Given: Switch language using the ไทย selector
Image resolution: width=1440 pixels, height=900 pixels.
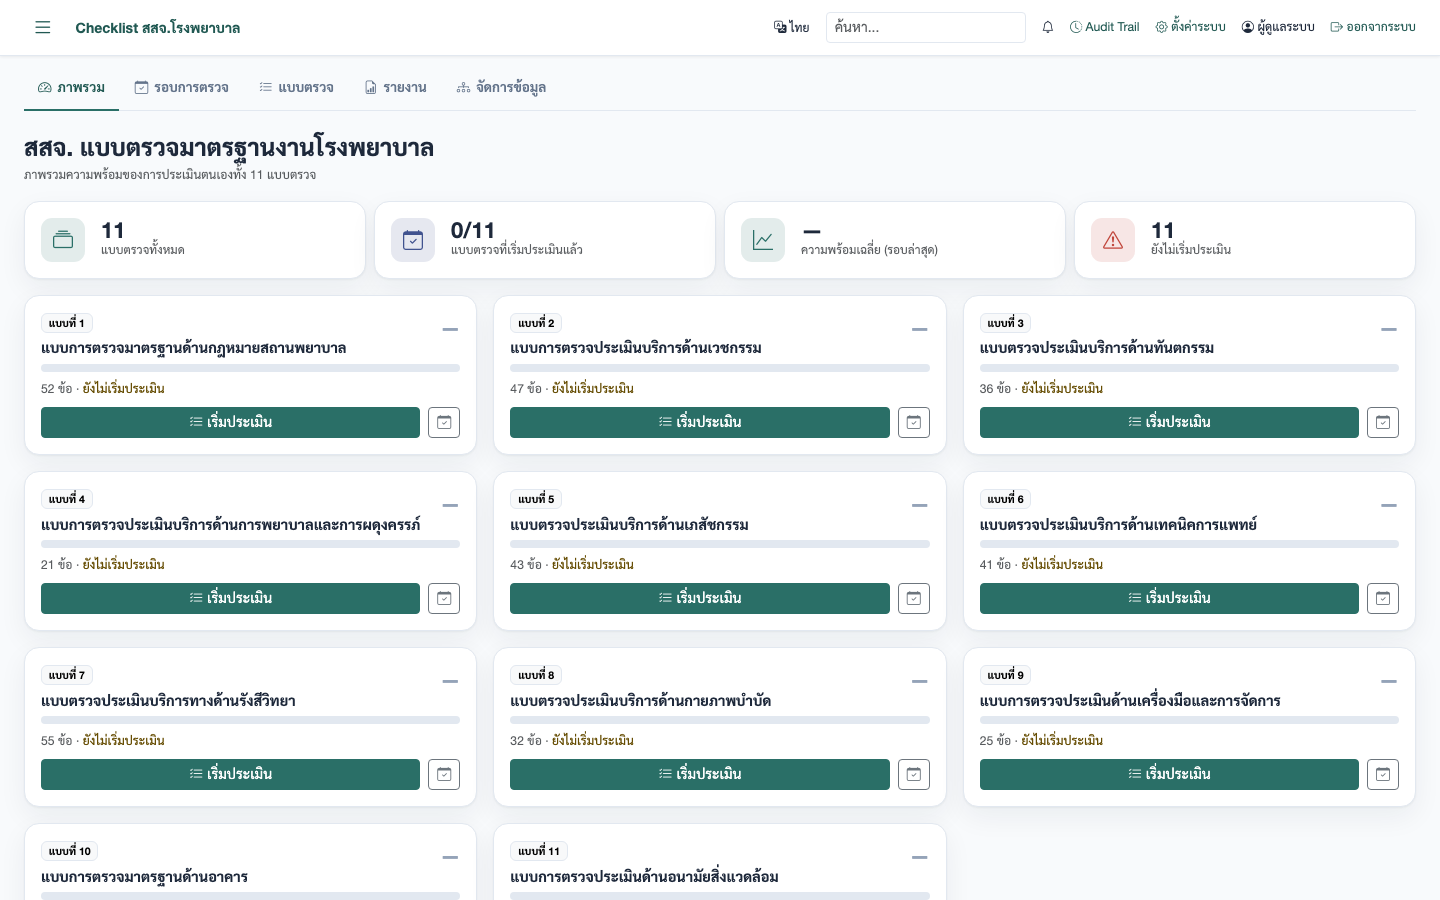Looking at the screenshot, I should click(791, 27).
